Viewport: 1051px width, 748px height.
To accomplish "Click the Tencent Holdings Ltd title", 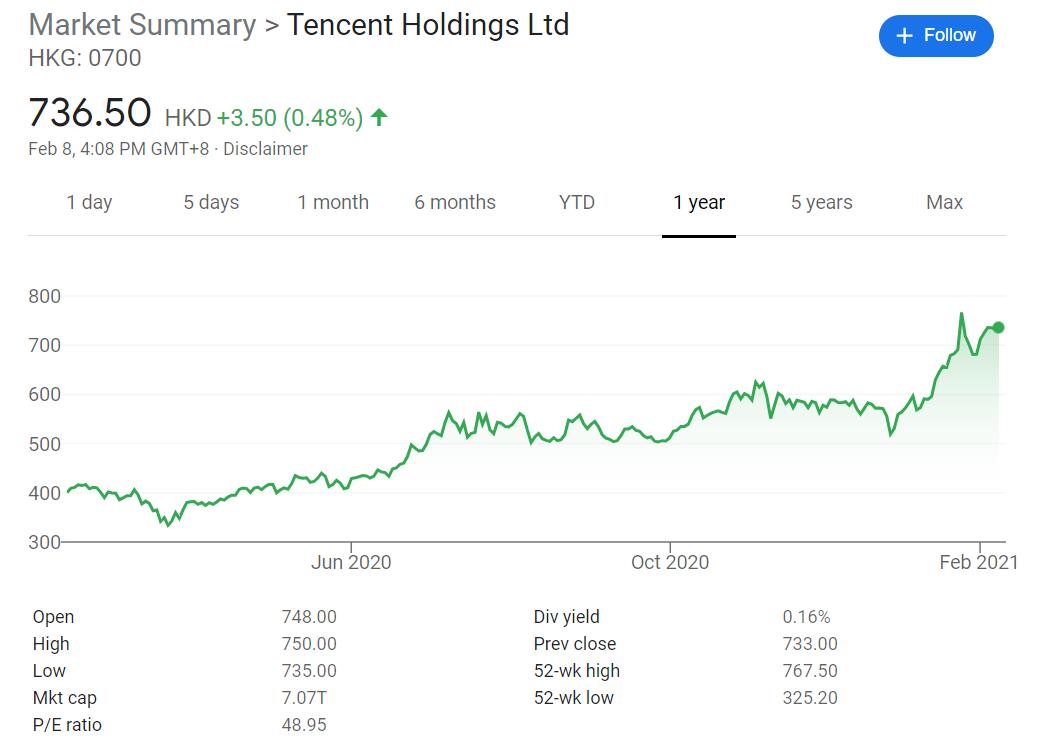I will pyautogui.click(x=428, y=25).
